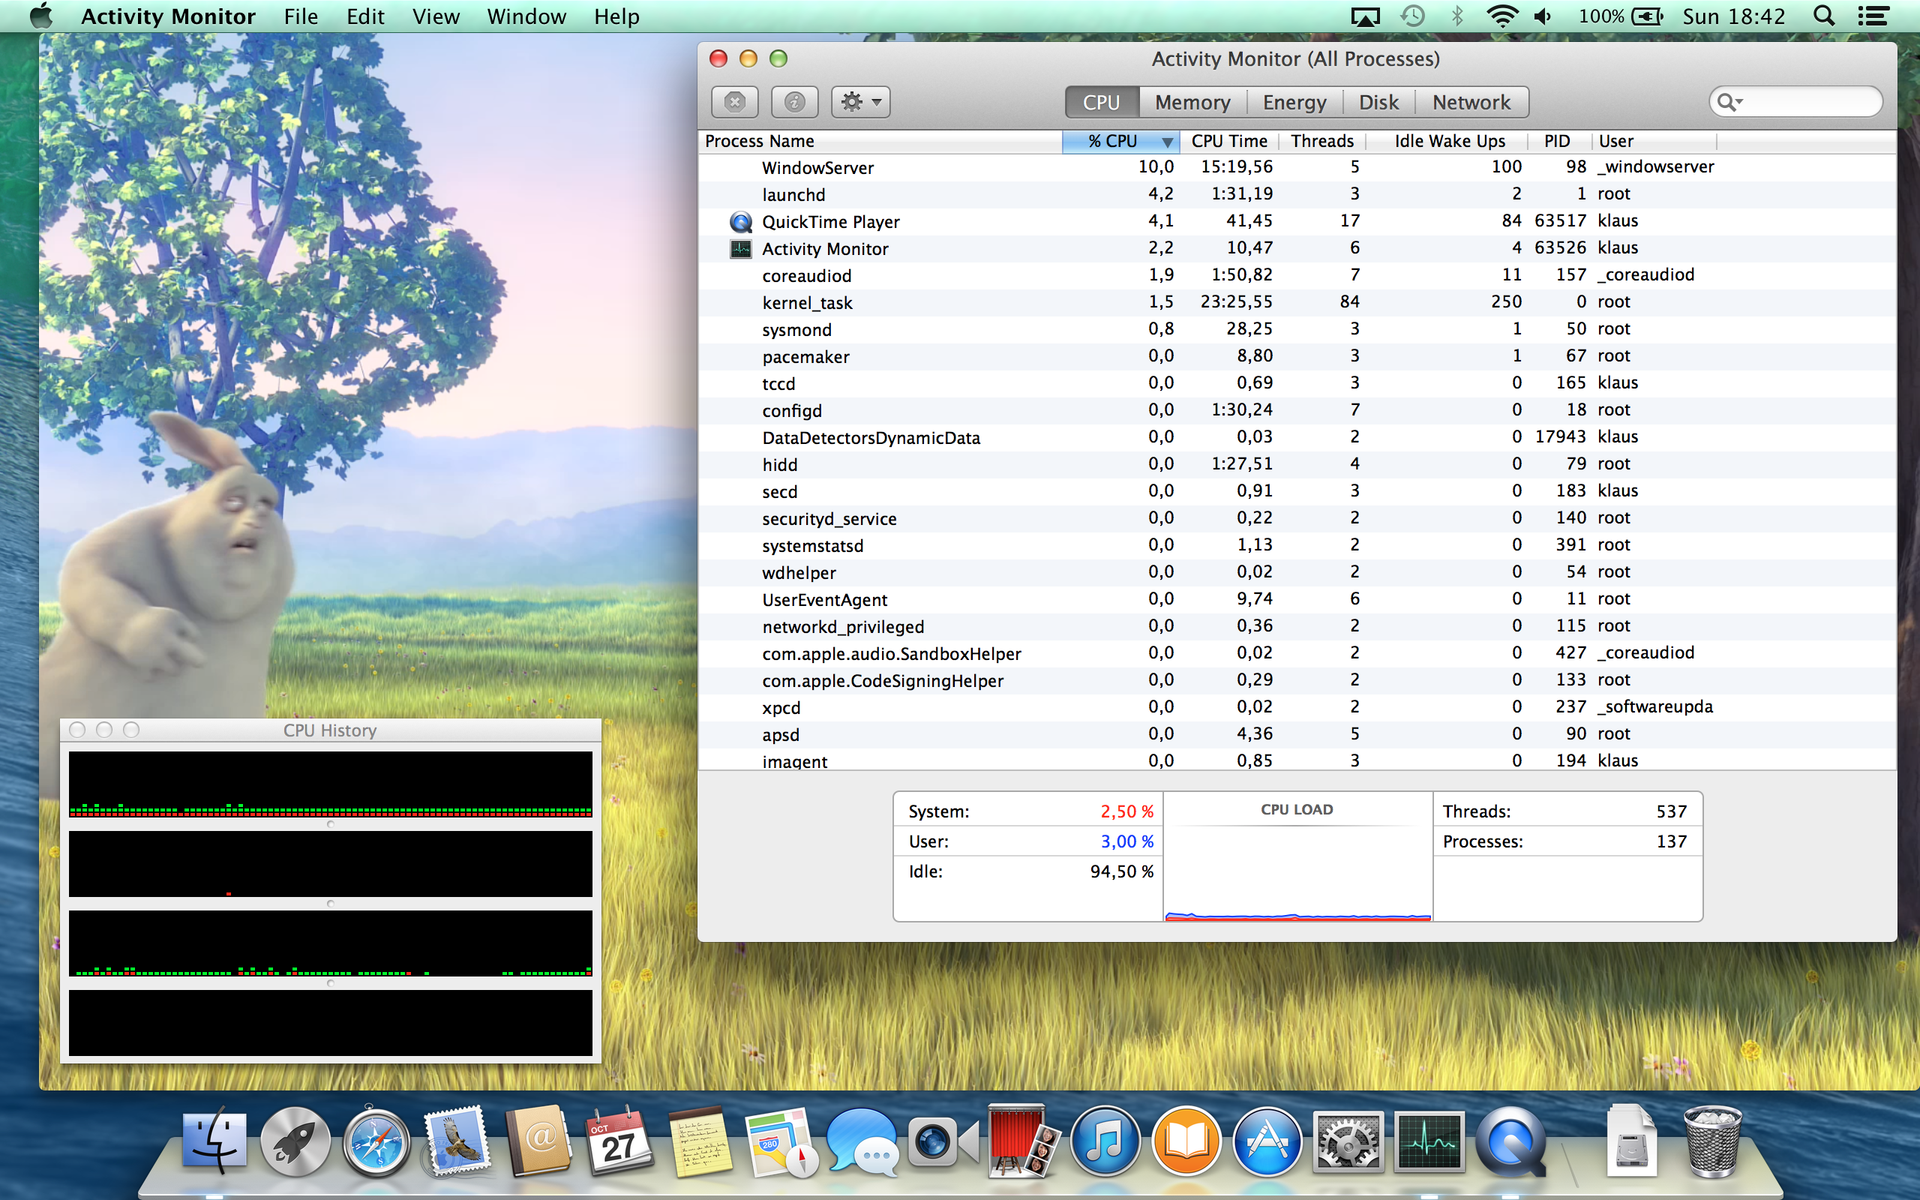Open the search field magnifier dropdown

1729,102
